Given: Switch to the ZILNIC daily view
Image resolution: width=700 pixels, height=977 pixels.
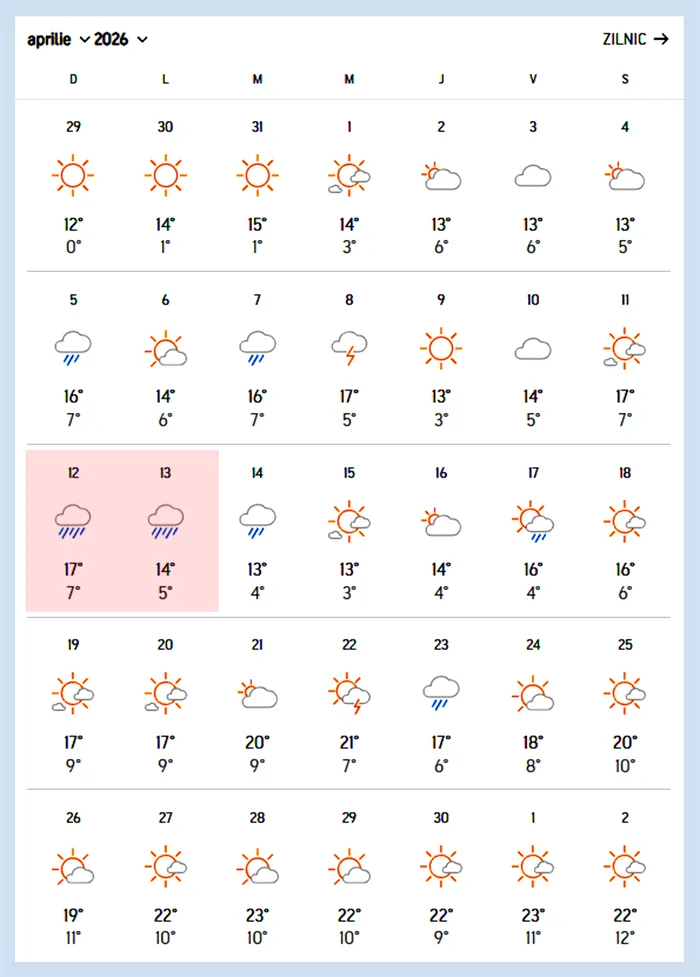Looking at the screenshot, I should point(635,40).
